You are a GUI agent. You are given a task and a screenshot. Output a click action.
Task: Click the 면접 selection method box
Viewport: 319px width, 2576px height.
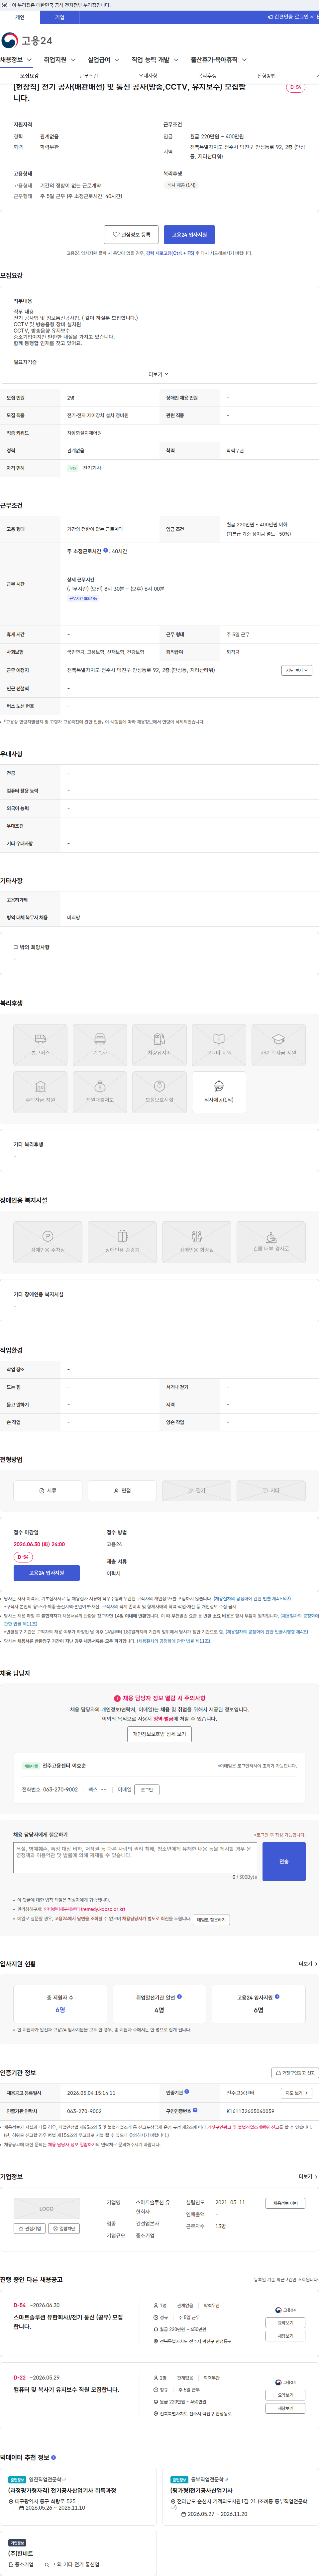click(122, 1490)
